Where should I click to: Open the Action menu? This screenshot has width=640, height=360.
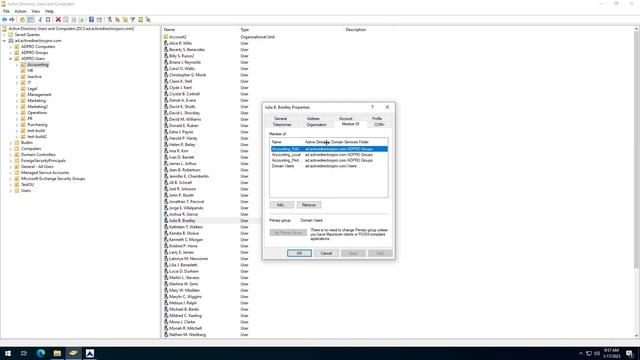[x=20, y=11]
